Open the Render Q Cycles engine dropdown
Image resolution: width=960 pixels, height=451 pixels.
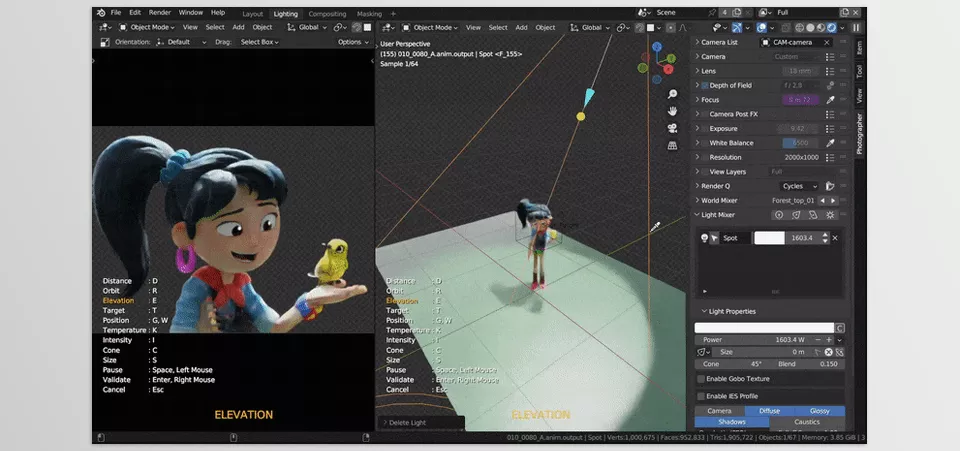pos(799,186)
